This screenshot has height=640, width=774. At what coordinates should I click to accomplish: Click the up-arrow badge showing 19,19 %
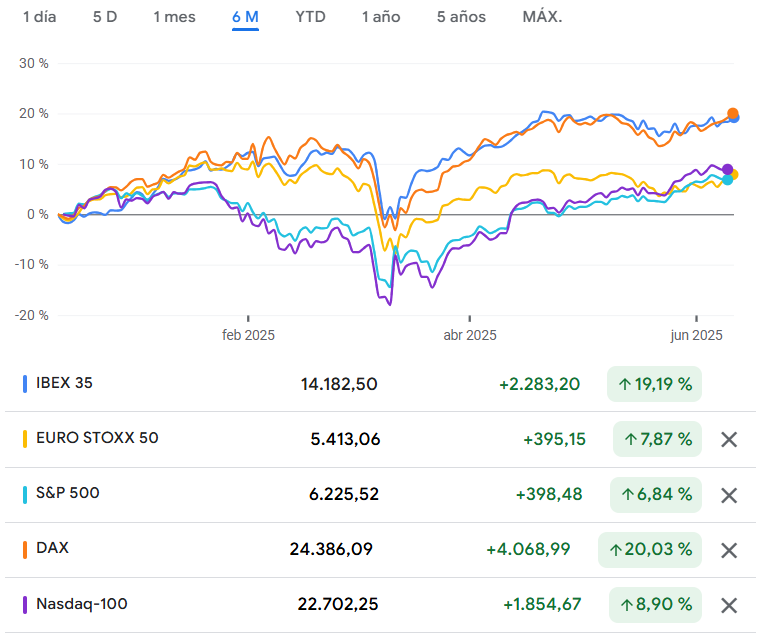(x=655, y=383)
